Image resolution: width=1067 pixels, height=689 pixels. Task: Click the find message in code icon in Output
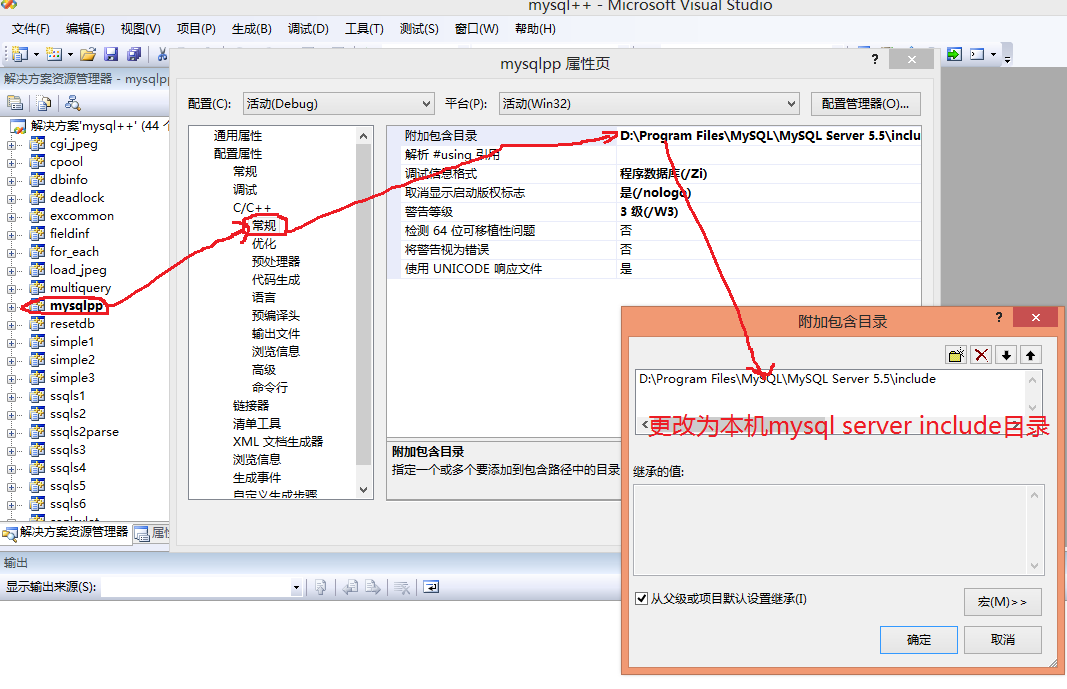(x=321, y=587)
